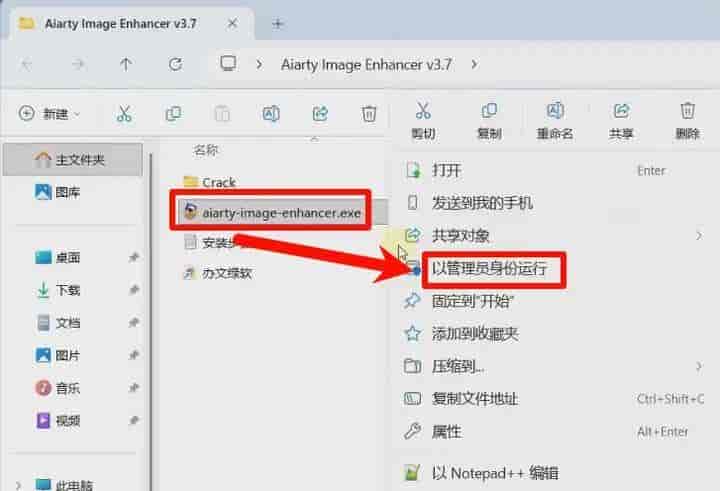Image resolution: width=720 pixels, height=491 pixels.
Task: Sort by the 名称 column header
Action: coord(206,150)
